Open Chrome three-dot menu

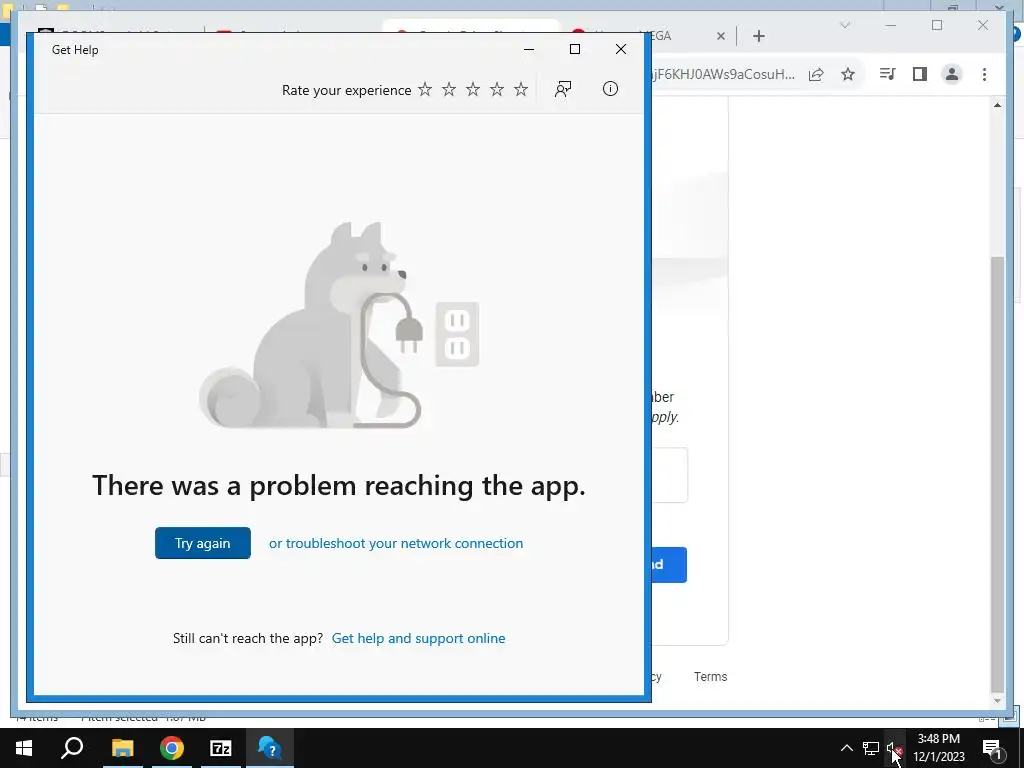tap(984, 74)
